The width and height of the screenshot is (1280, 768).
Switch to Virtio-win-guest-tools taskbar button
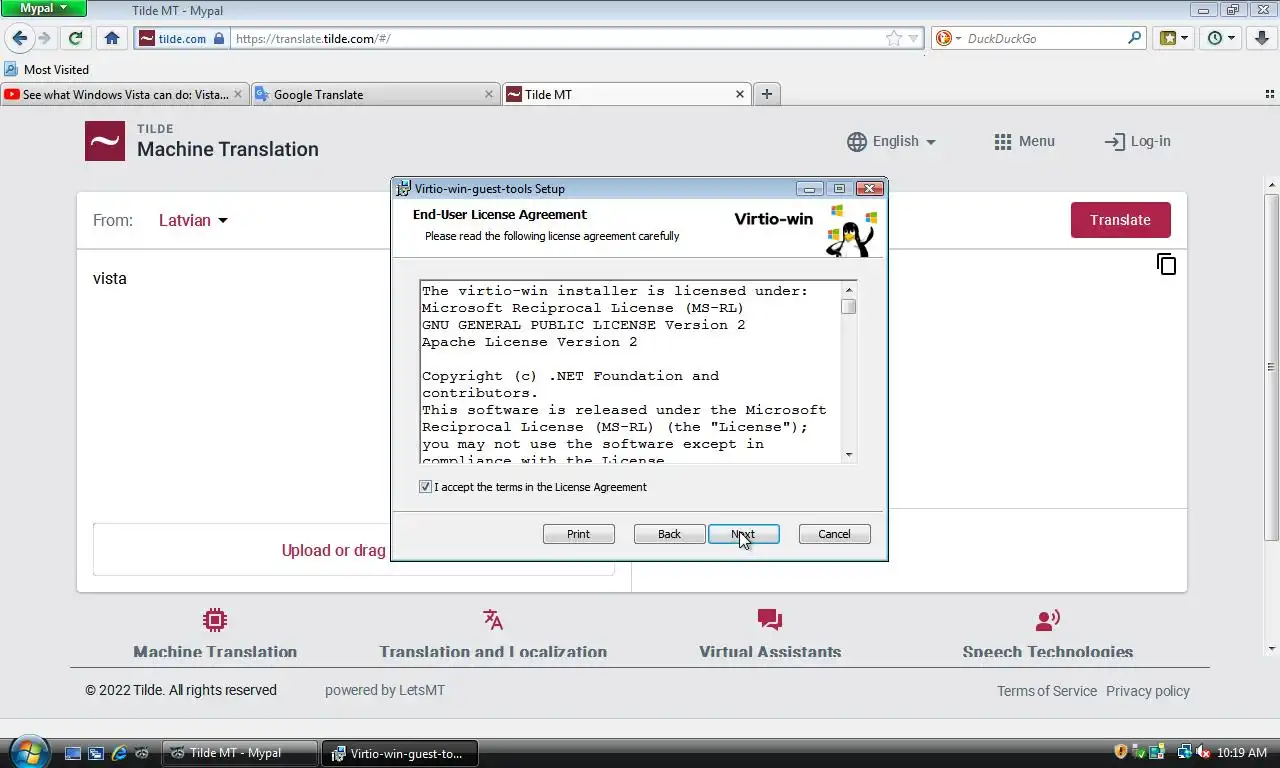pos(401,753)
